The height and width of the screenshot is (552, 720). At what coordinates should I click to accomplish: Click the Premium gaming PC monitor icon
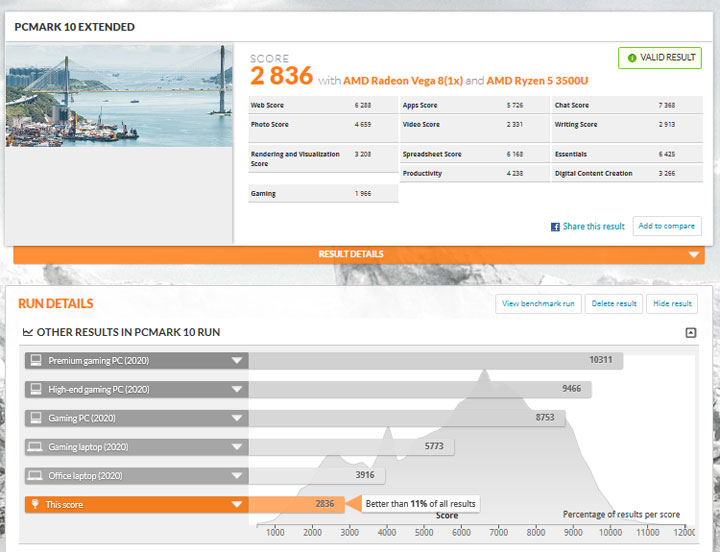coord(35,360)
